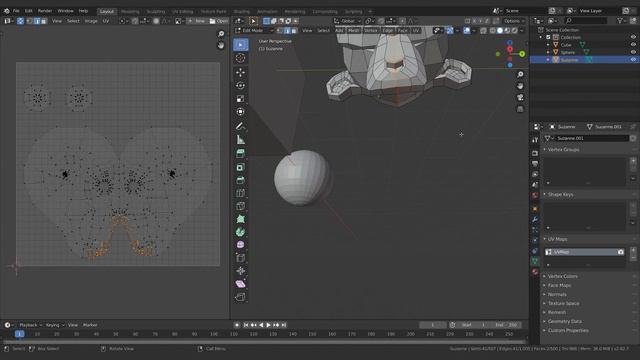Select the Loop Cut tool
Screen dimensions: 640x360
click(x=240, y=193)
